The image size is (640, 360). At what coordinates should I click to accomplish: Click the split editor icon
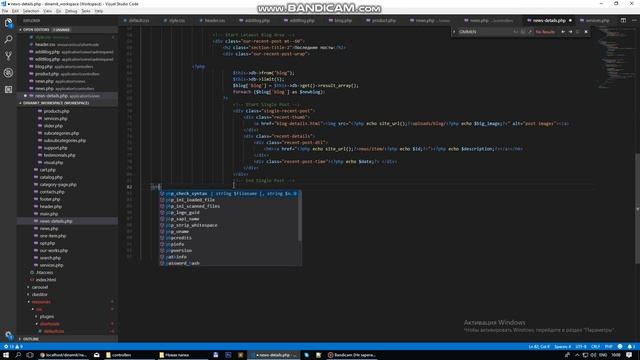click(x=623, y=20)
